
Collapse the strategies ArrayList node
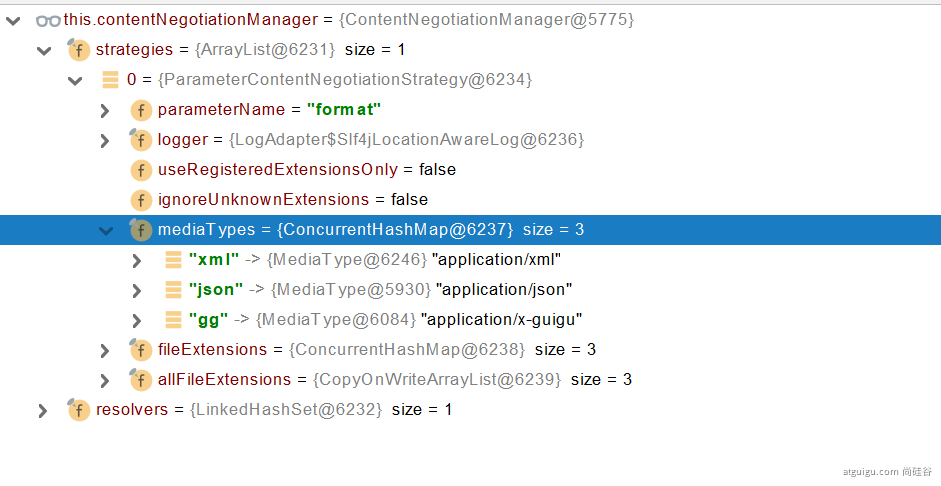pyautogui.click(x=43, y=50)
